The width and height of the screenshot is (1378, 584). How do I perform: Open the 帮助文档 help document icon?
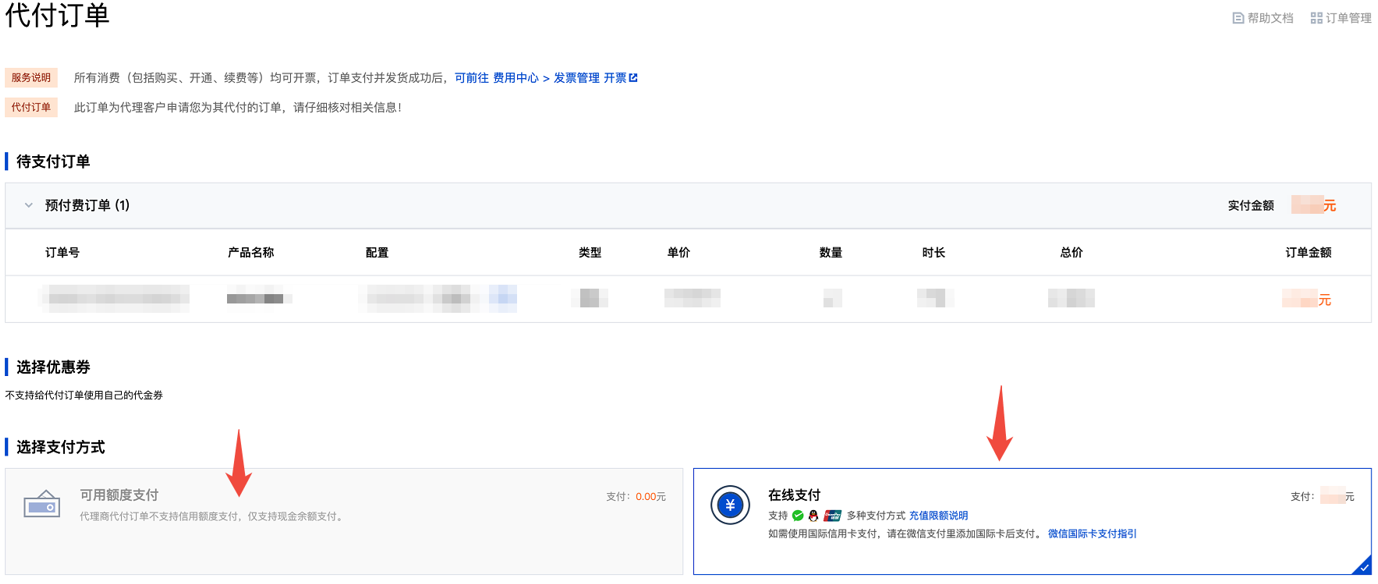1238,18
